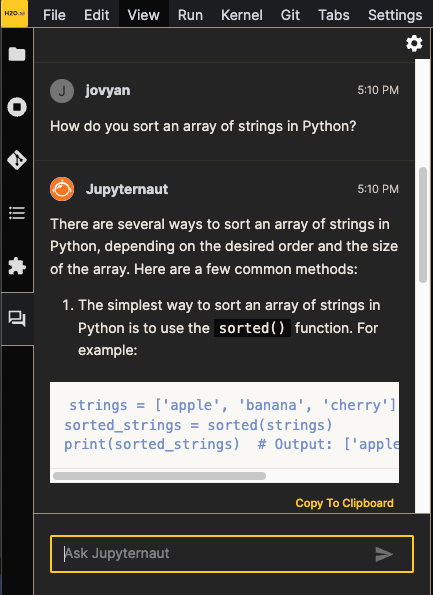
Task: Select the Jupyter AI chat sidebar icon
Action: (17, 319)
